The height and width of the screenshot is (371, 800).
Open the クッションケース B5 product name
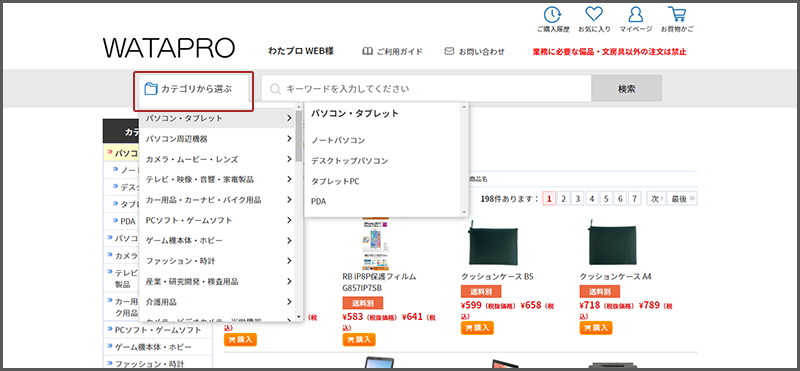coord(497,277)
